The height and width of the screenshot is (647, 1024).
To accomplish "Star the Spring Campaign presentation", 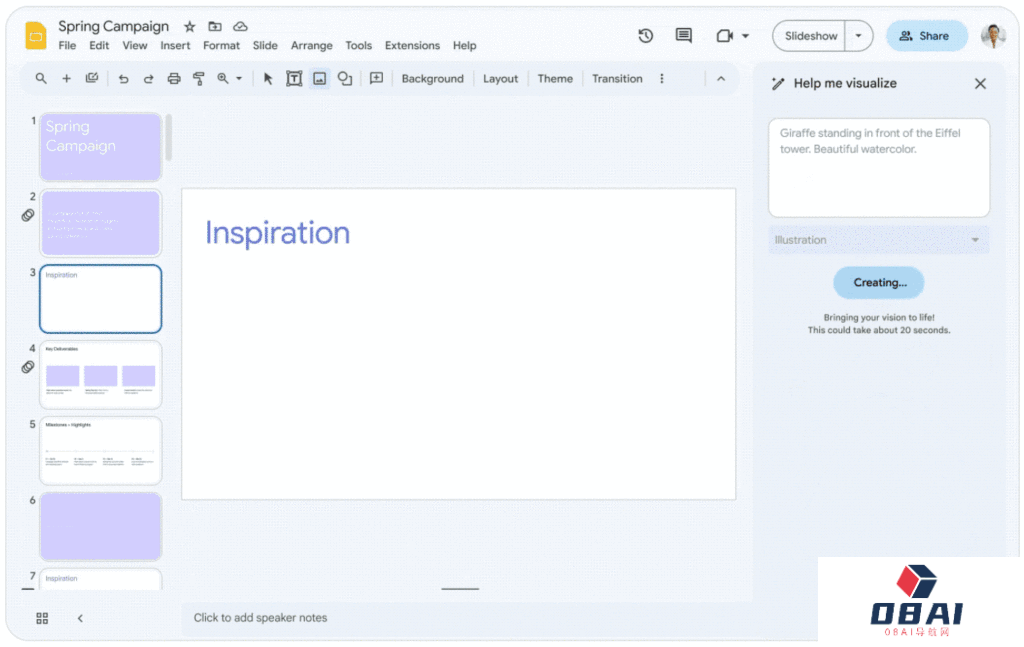I will click(x=190, y=27).
